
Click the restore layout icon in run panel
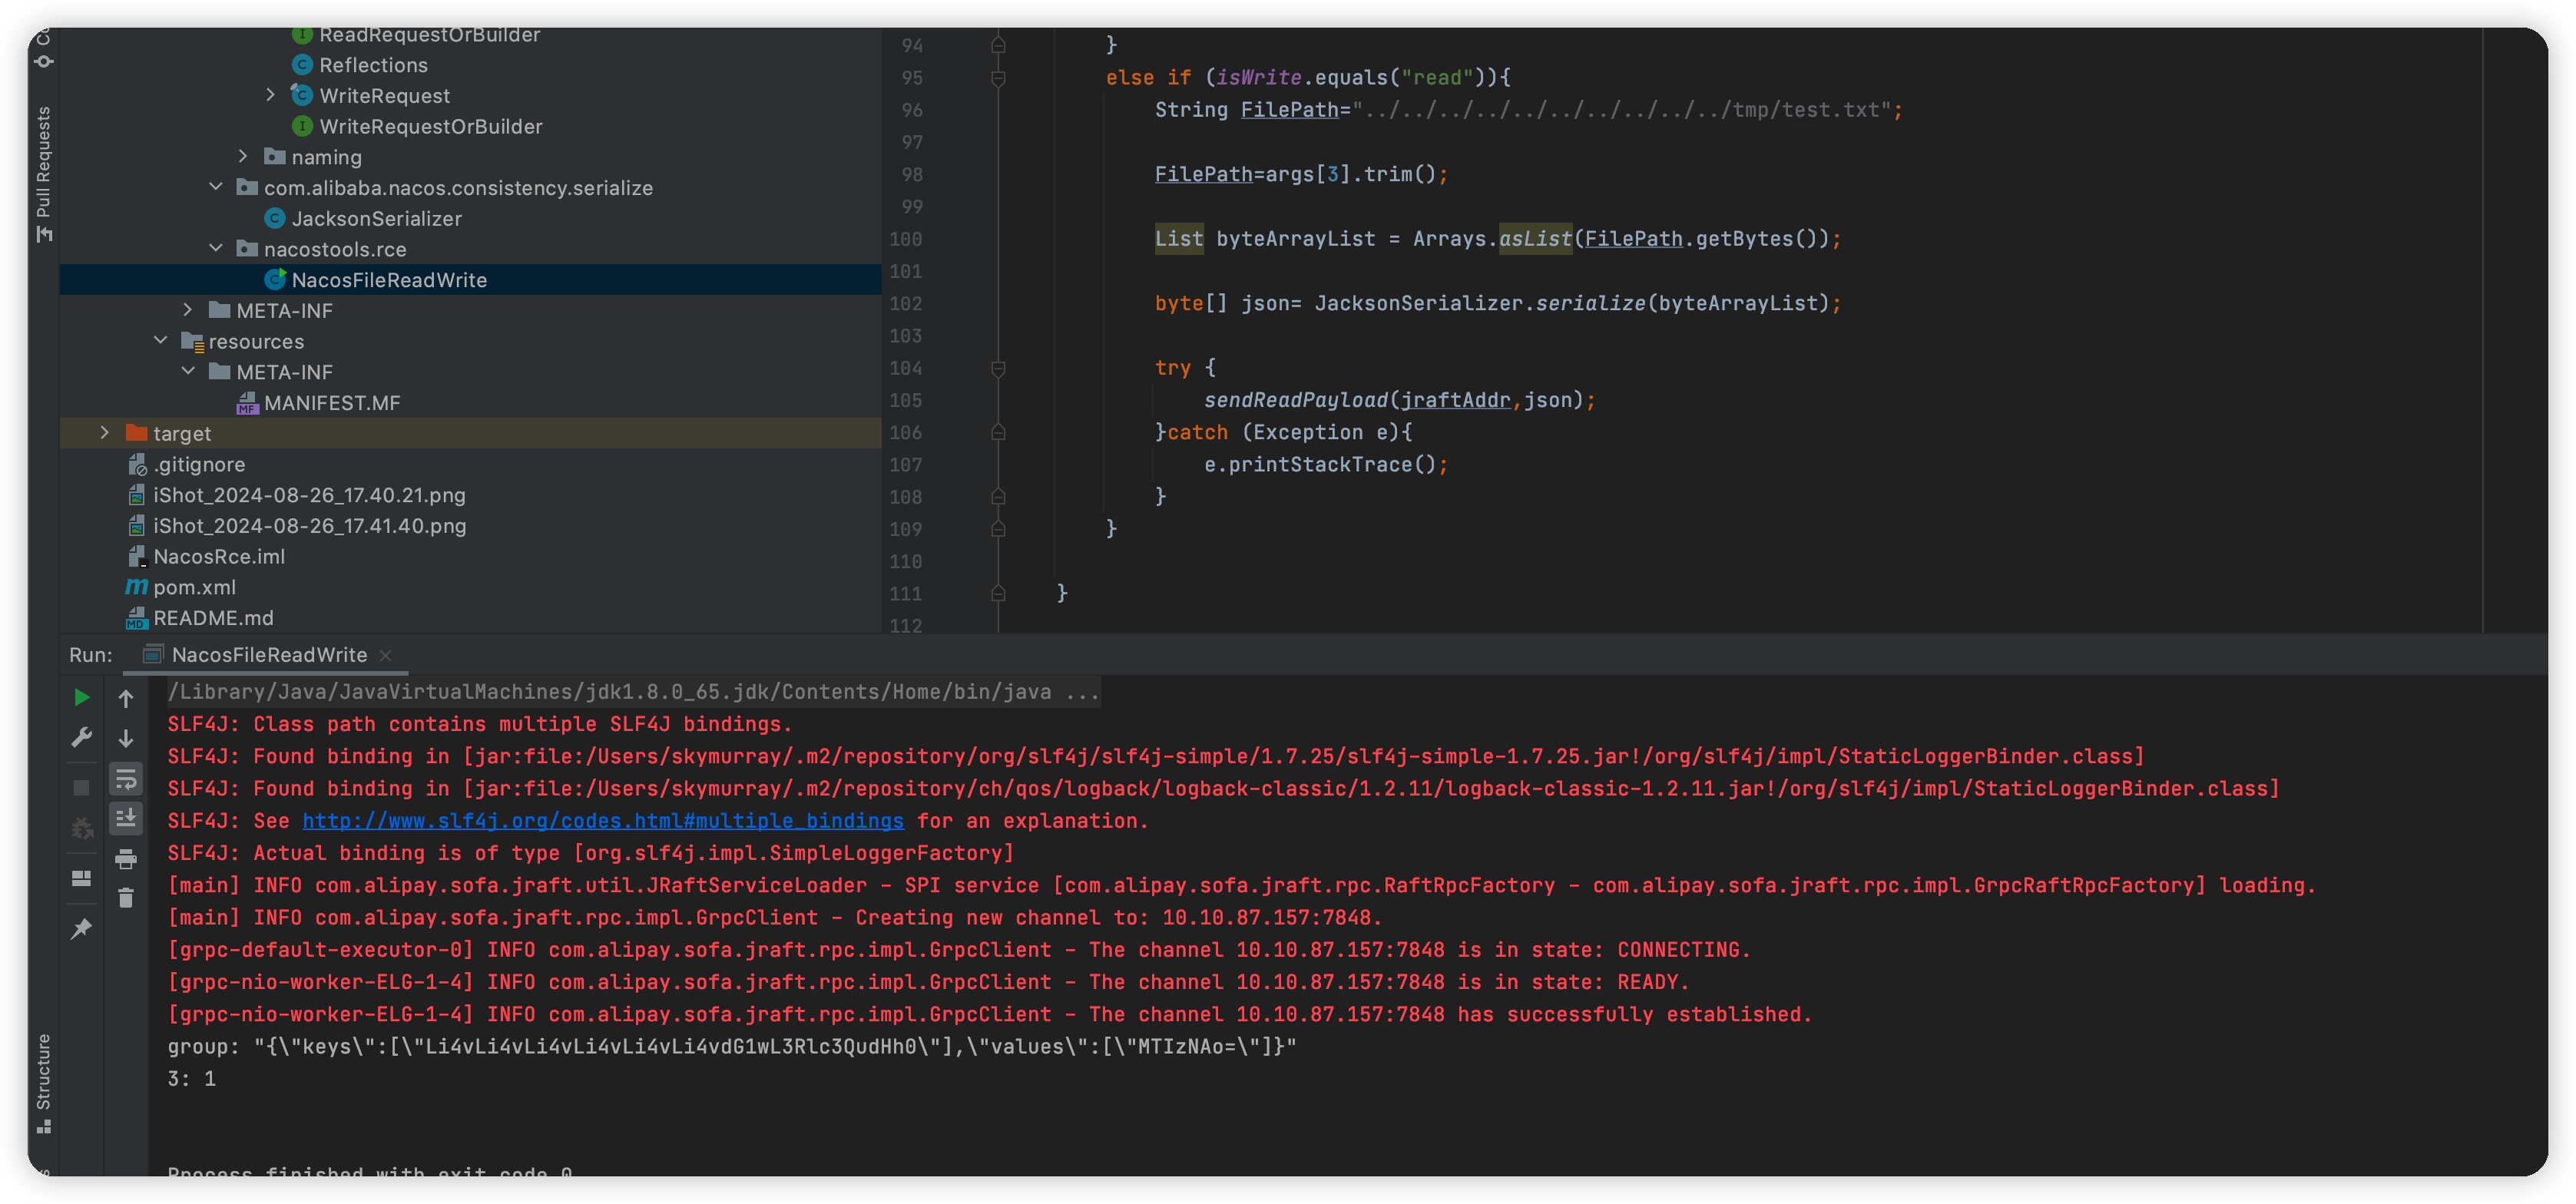pyautogui.click(x=82, y=878)
